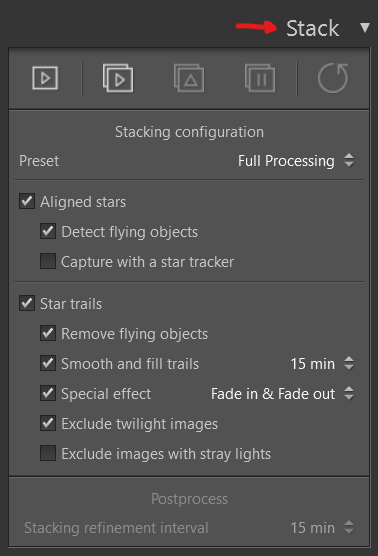Click the single-image play icon
This screenshot has width=378, height=556.
point(45,78)
